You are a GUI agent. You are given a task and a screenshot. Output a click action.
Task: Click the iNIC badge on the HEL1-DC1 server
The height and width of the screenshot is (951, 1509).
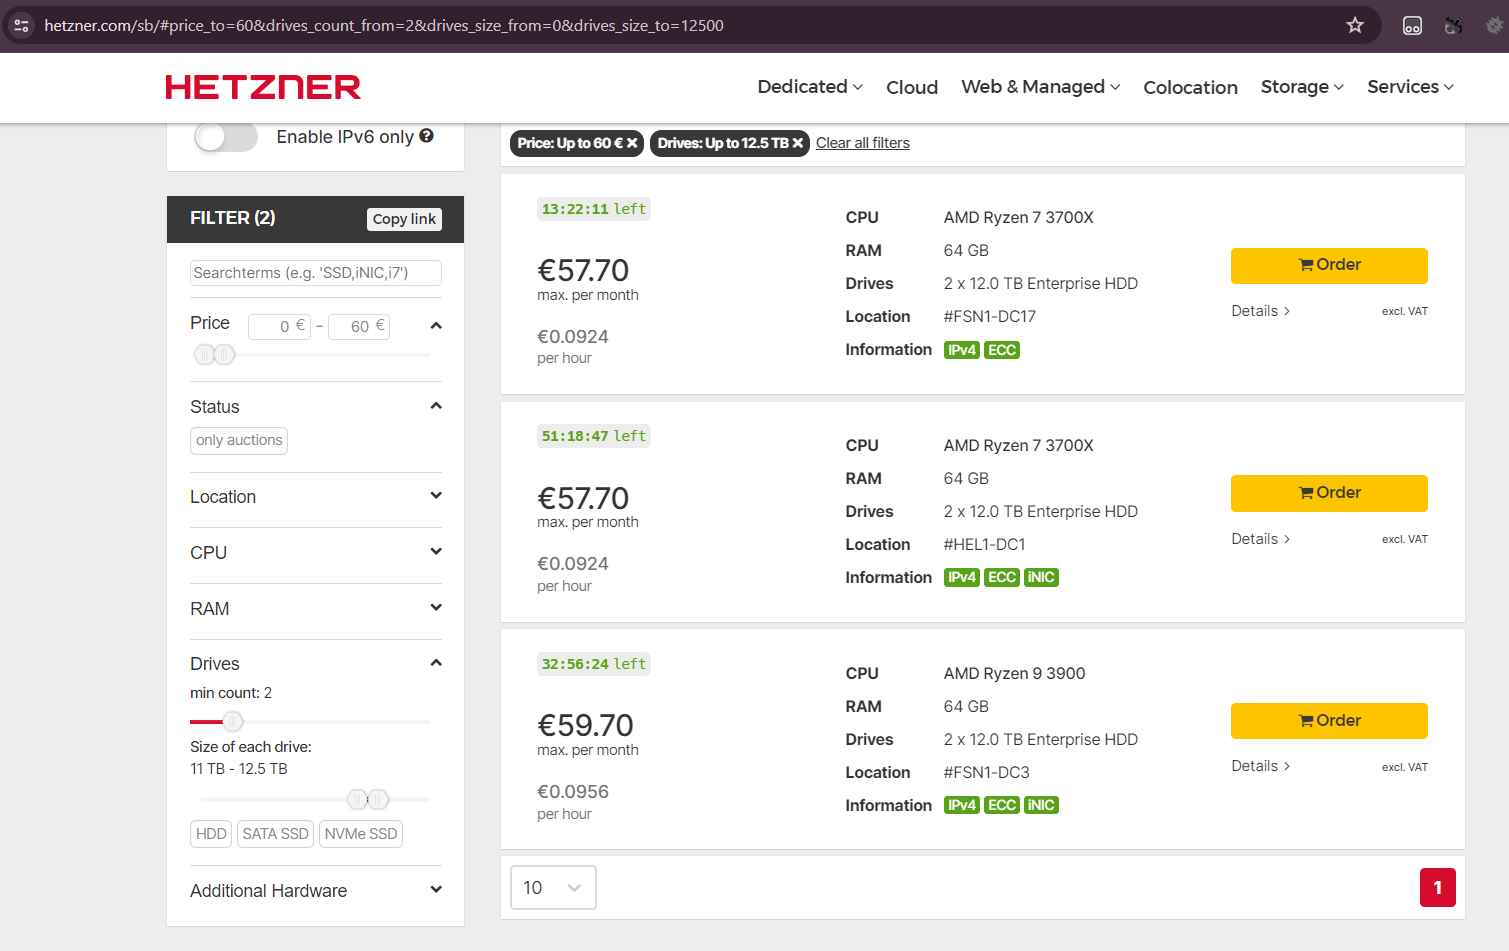(1041, 577)
